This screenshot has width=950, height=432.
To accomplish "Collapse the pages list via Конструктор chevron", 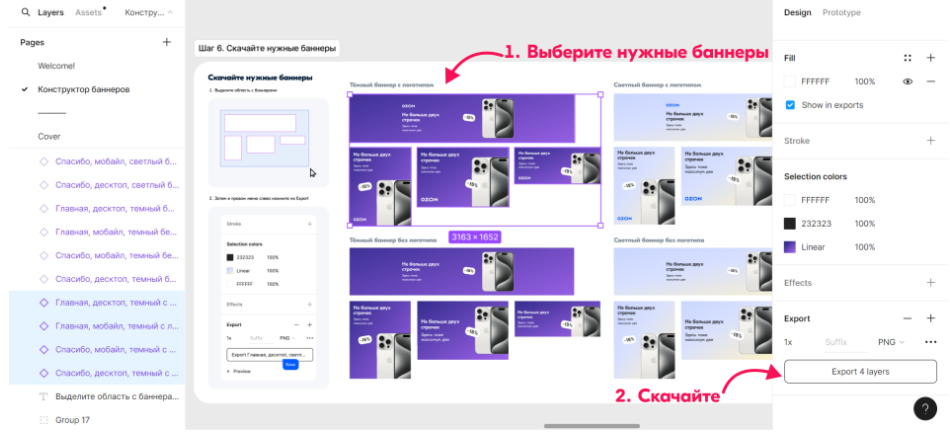I will [169, 13].
